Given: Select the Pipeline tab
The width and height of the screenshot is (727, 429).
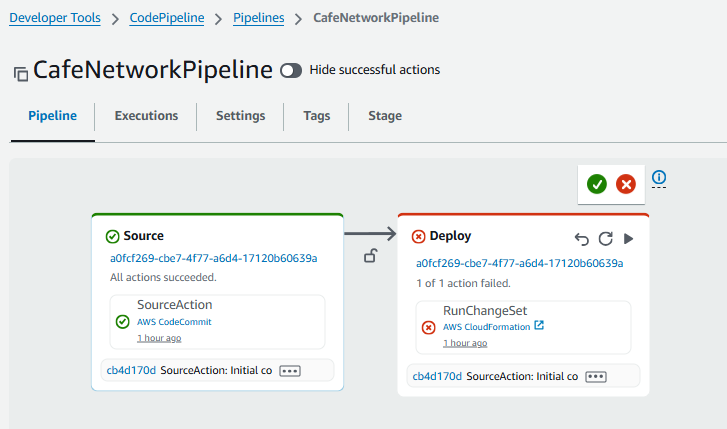Looking at the screenshot, I should coord(52,115).
